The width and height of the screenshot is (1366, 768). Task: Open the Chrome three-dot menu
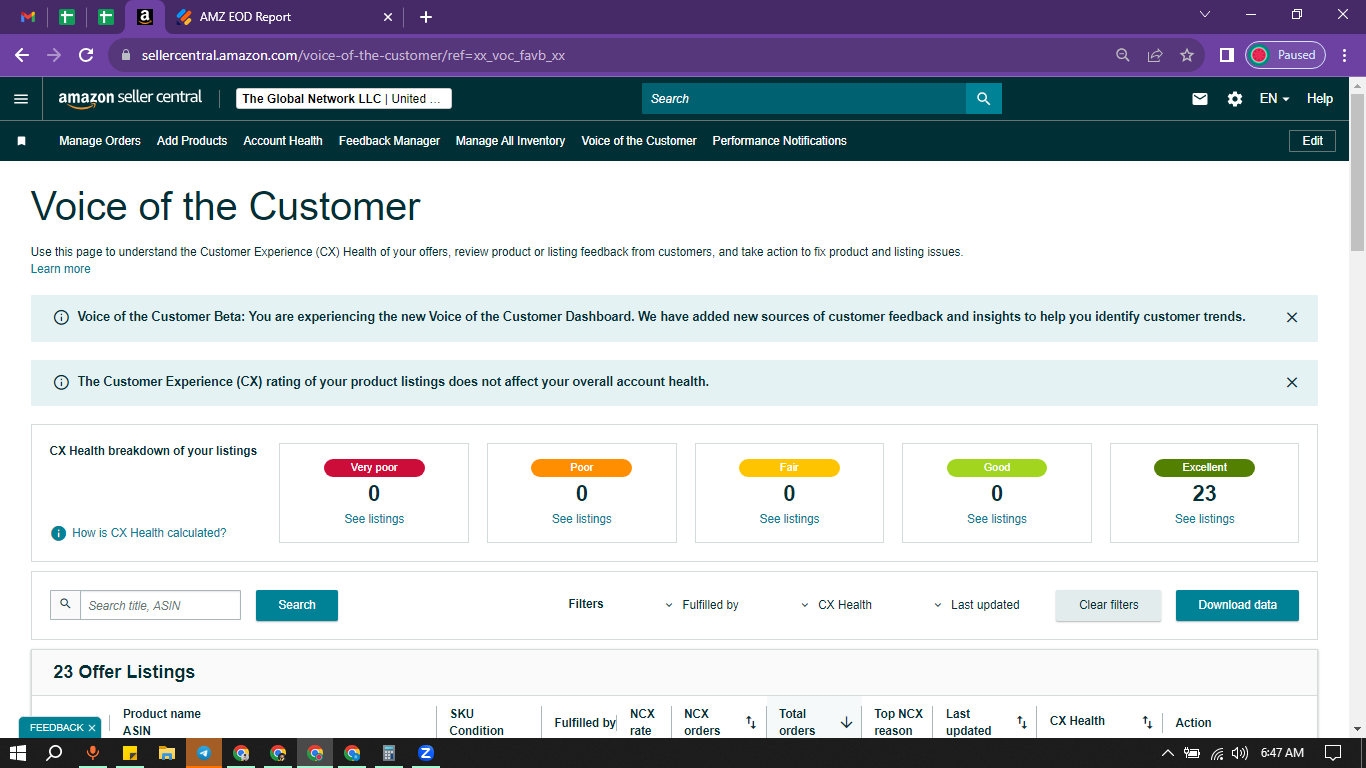(1345, 55)
